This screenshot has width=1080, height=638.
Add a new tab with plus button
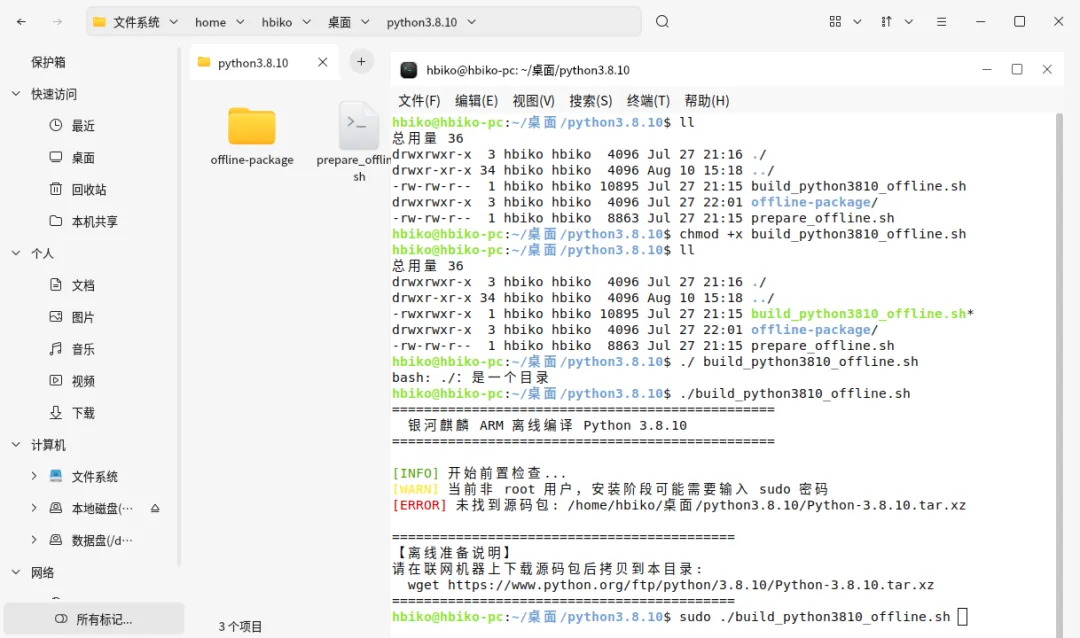click(361, 61)
